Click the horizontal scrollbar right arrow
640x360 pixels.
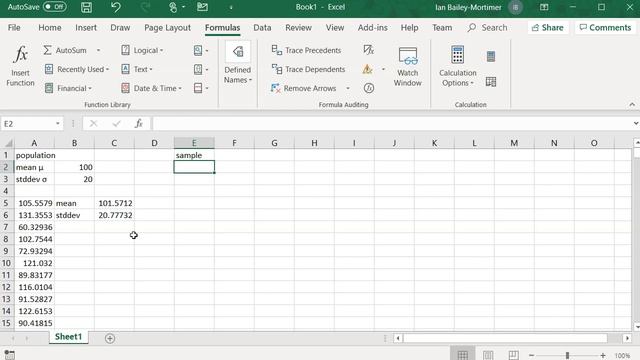point(627,338)
